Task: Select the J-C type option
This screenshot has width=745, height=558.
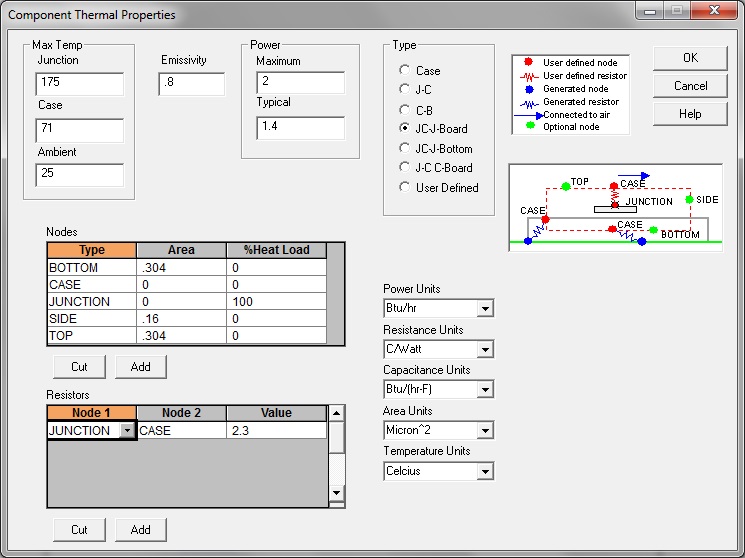Action: coord(404,89)
